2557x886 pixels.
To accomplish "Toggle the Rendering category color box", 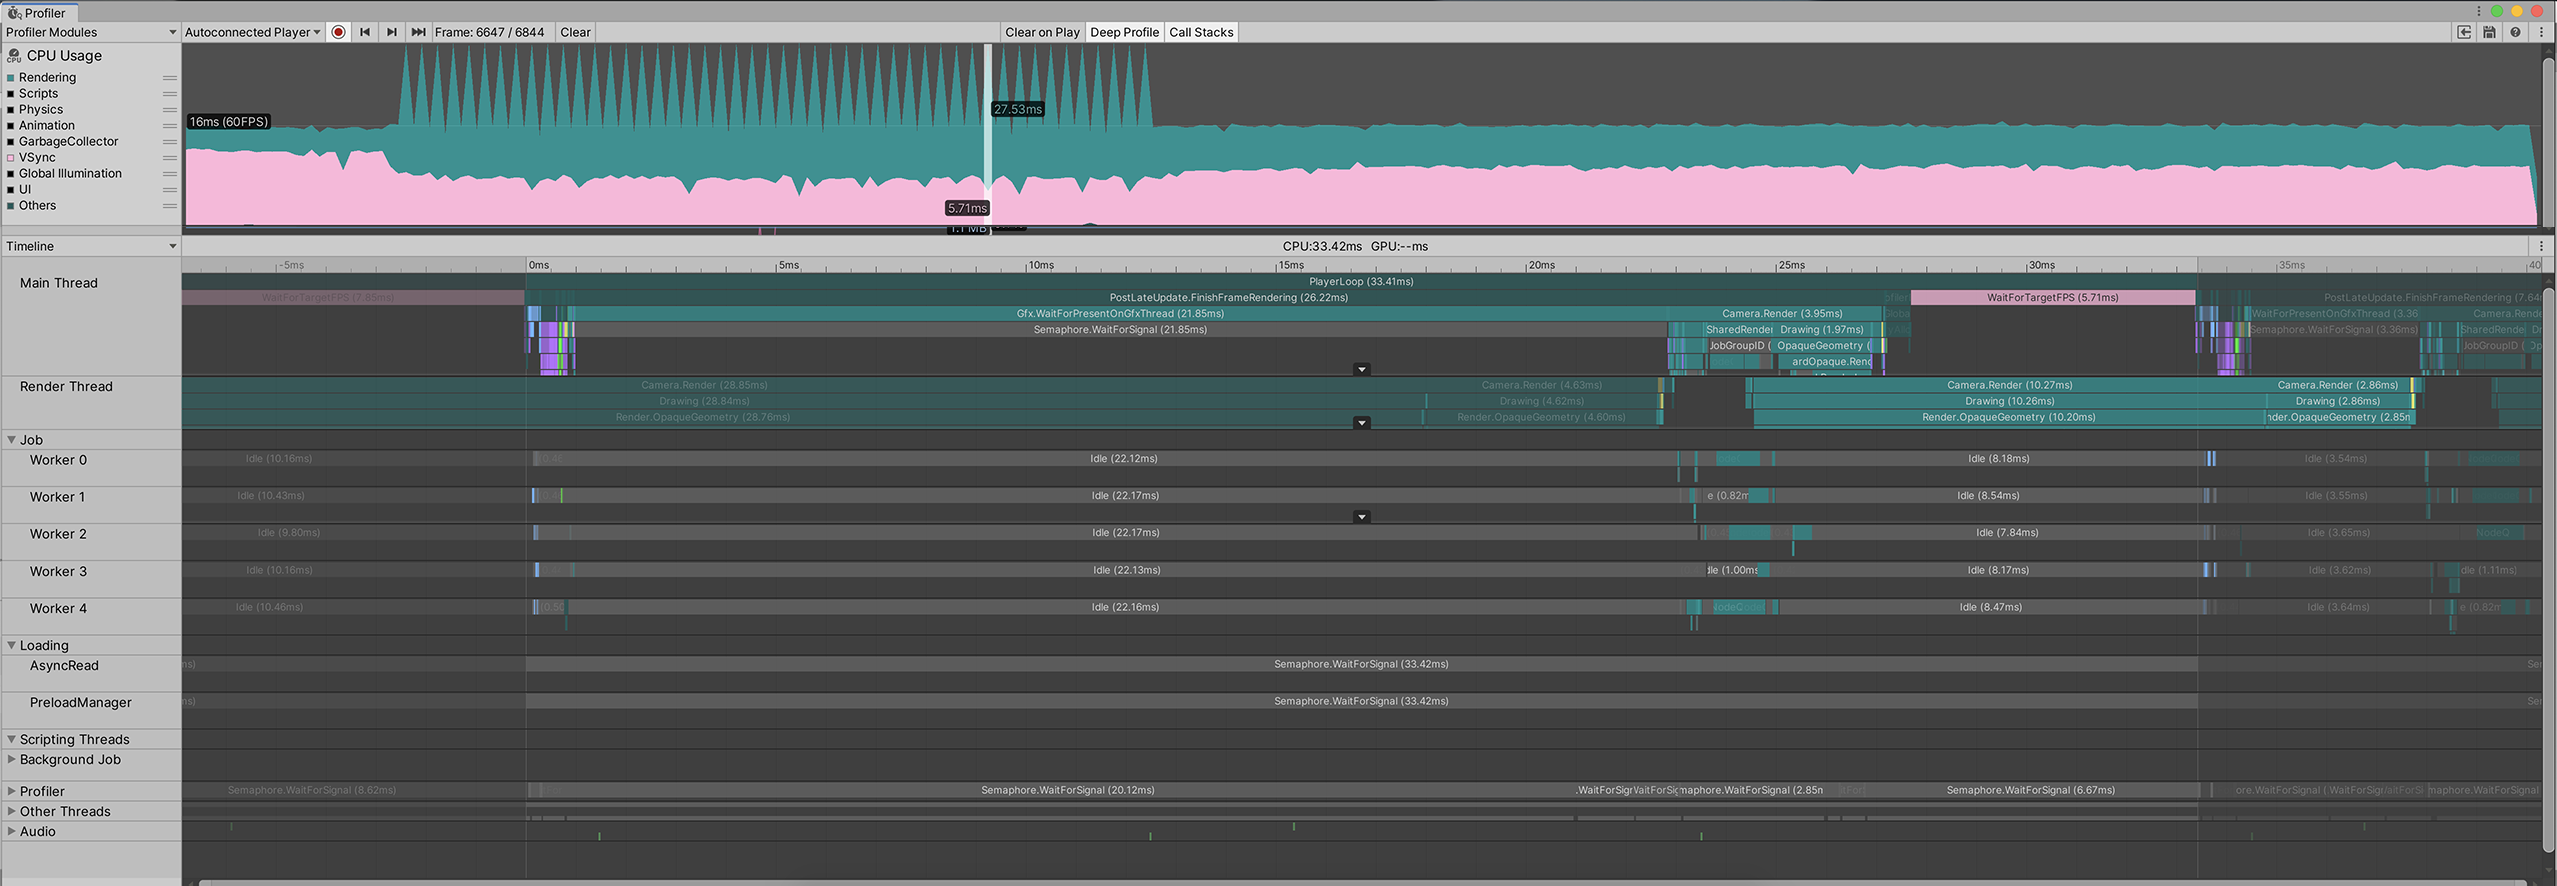I will (11, 78).
